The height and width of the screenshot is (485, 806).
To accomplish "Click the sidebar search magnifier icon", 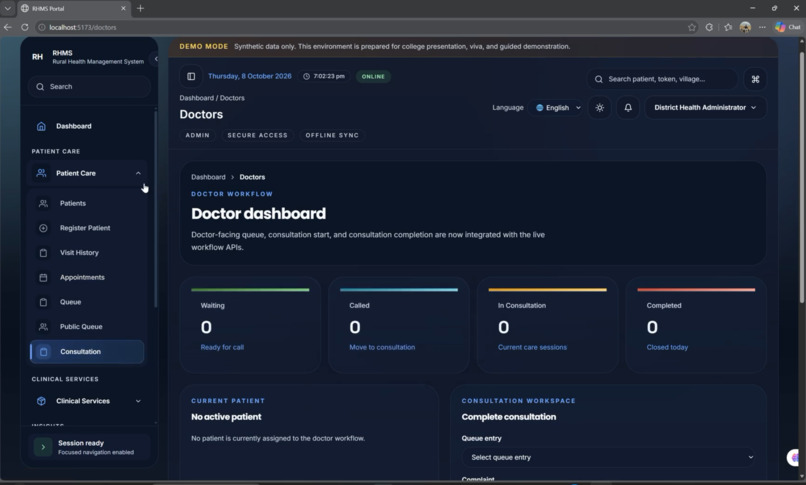I will tap(40, 87).
